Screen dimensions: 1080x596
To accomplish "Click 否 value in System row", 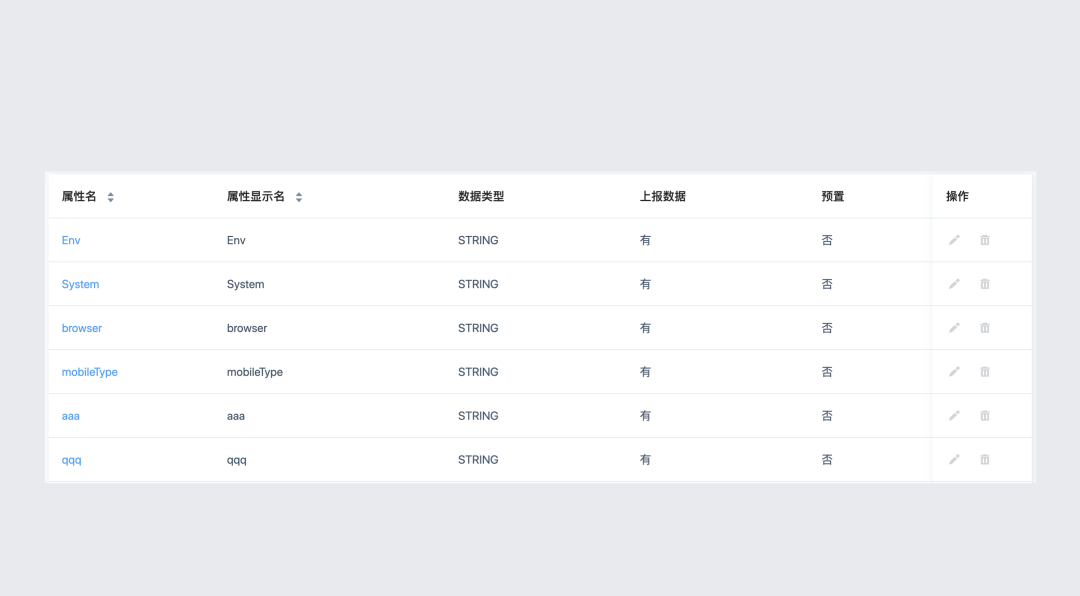I will (x=827, y=284).
